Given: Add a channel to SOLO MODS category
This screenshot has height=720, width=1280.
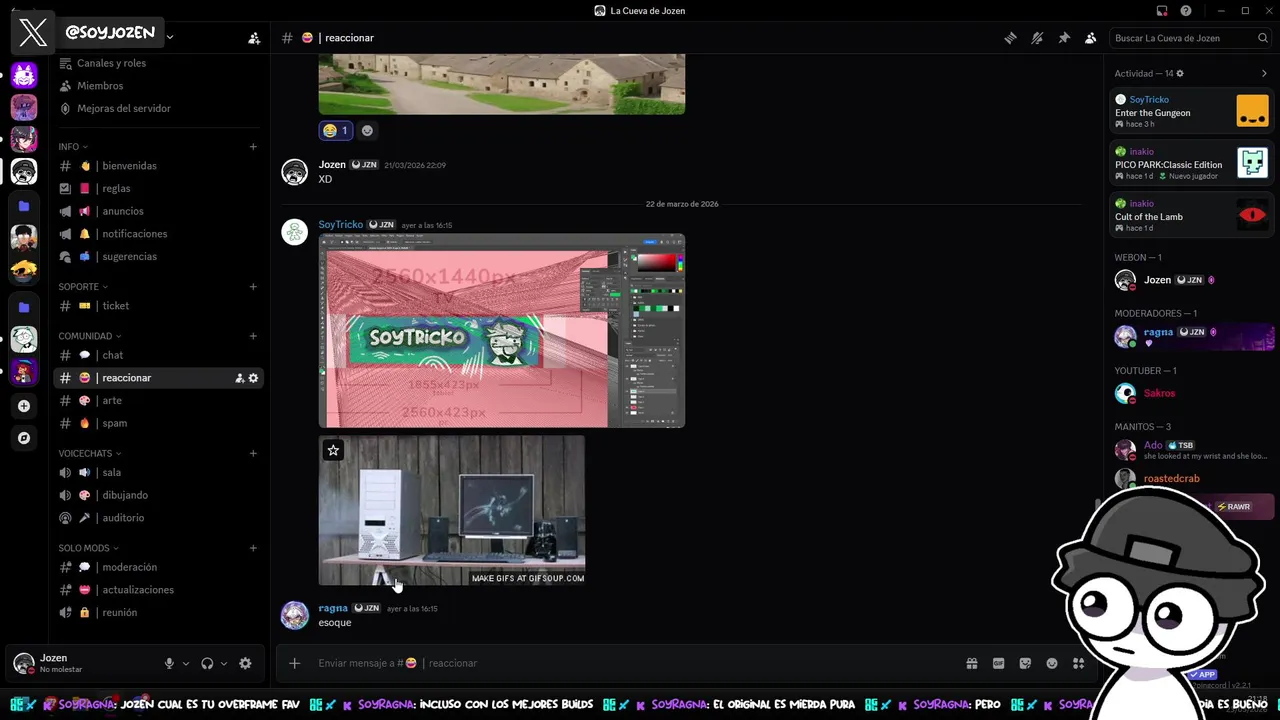Looking at the screenshot, I should click(253, 548).
